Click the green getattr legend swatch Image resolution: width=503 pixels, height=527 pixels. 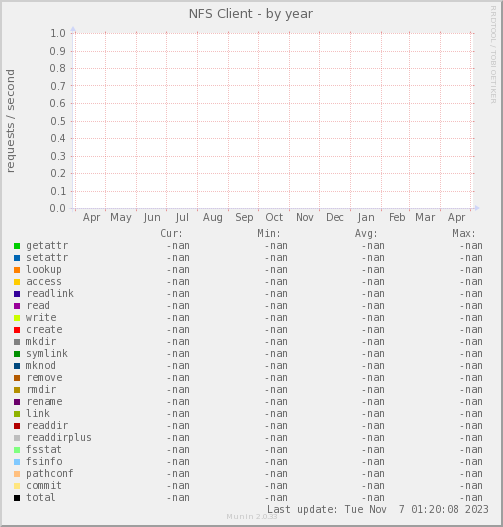point(17,246)
